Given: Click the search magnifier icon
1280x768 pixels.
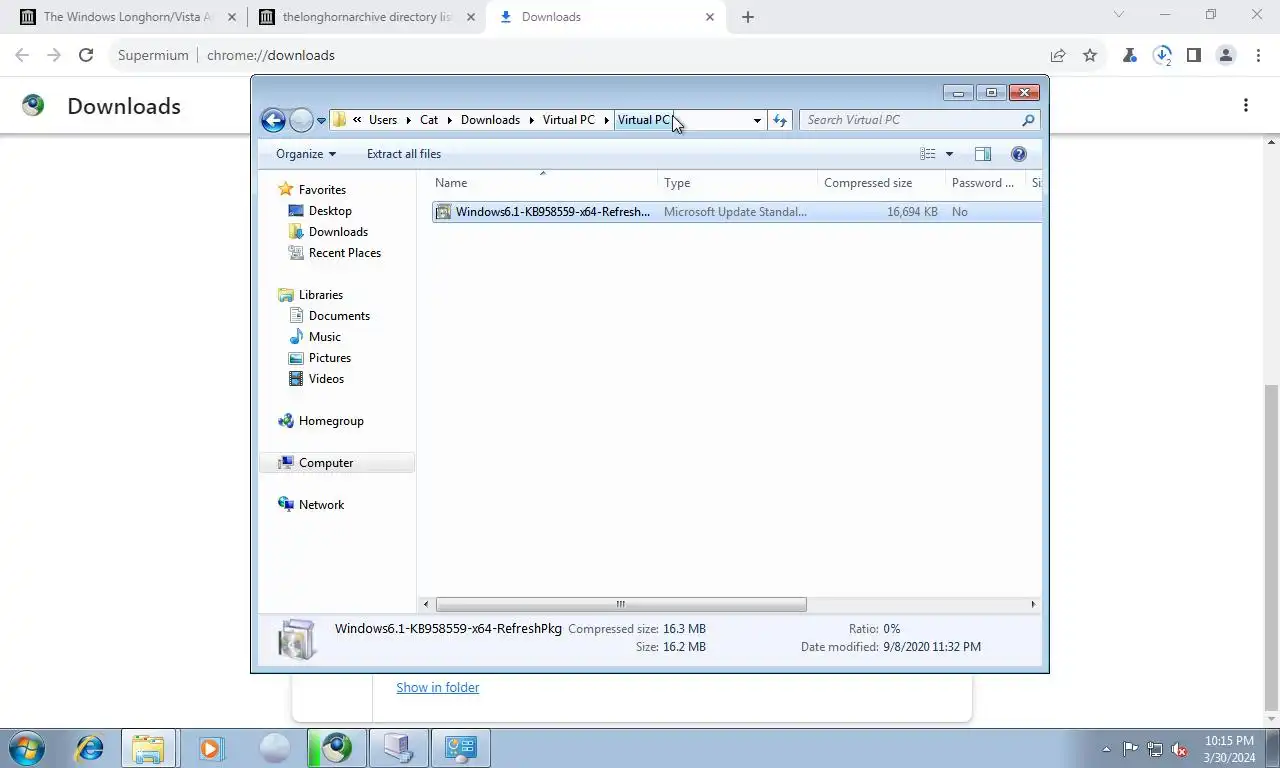Looking at the screenshot, I should pyautogui.click(x=1028, y=120).
